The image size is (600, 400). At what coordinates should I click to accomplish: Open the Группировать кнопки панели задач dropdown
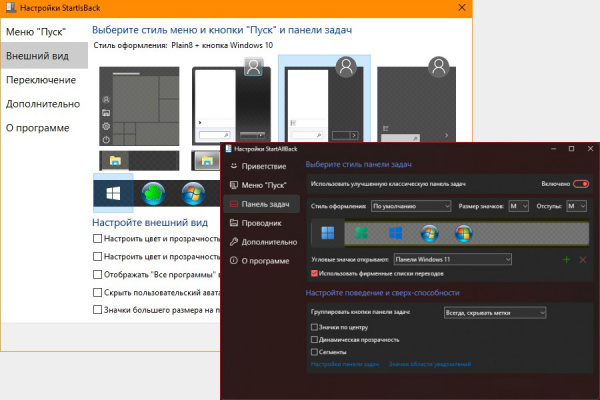pos(495,313)
